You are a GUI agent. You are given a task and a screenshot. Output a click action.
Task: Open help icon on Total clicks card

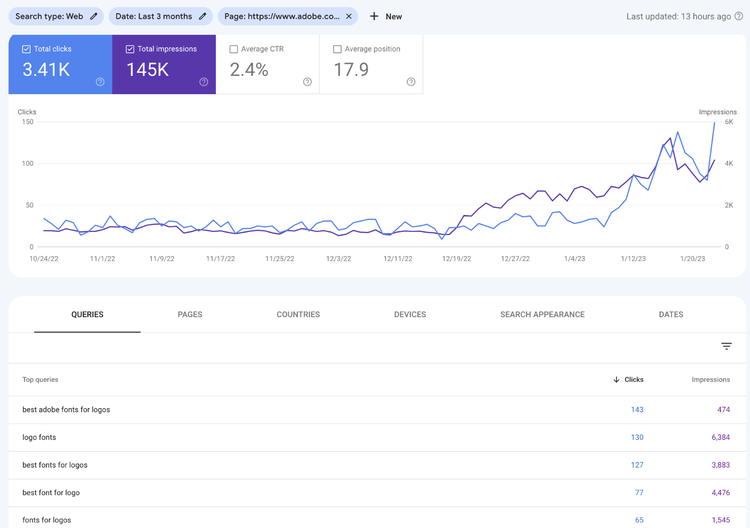coord(100,82)
